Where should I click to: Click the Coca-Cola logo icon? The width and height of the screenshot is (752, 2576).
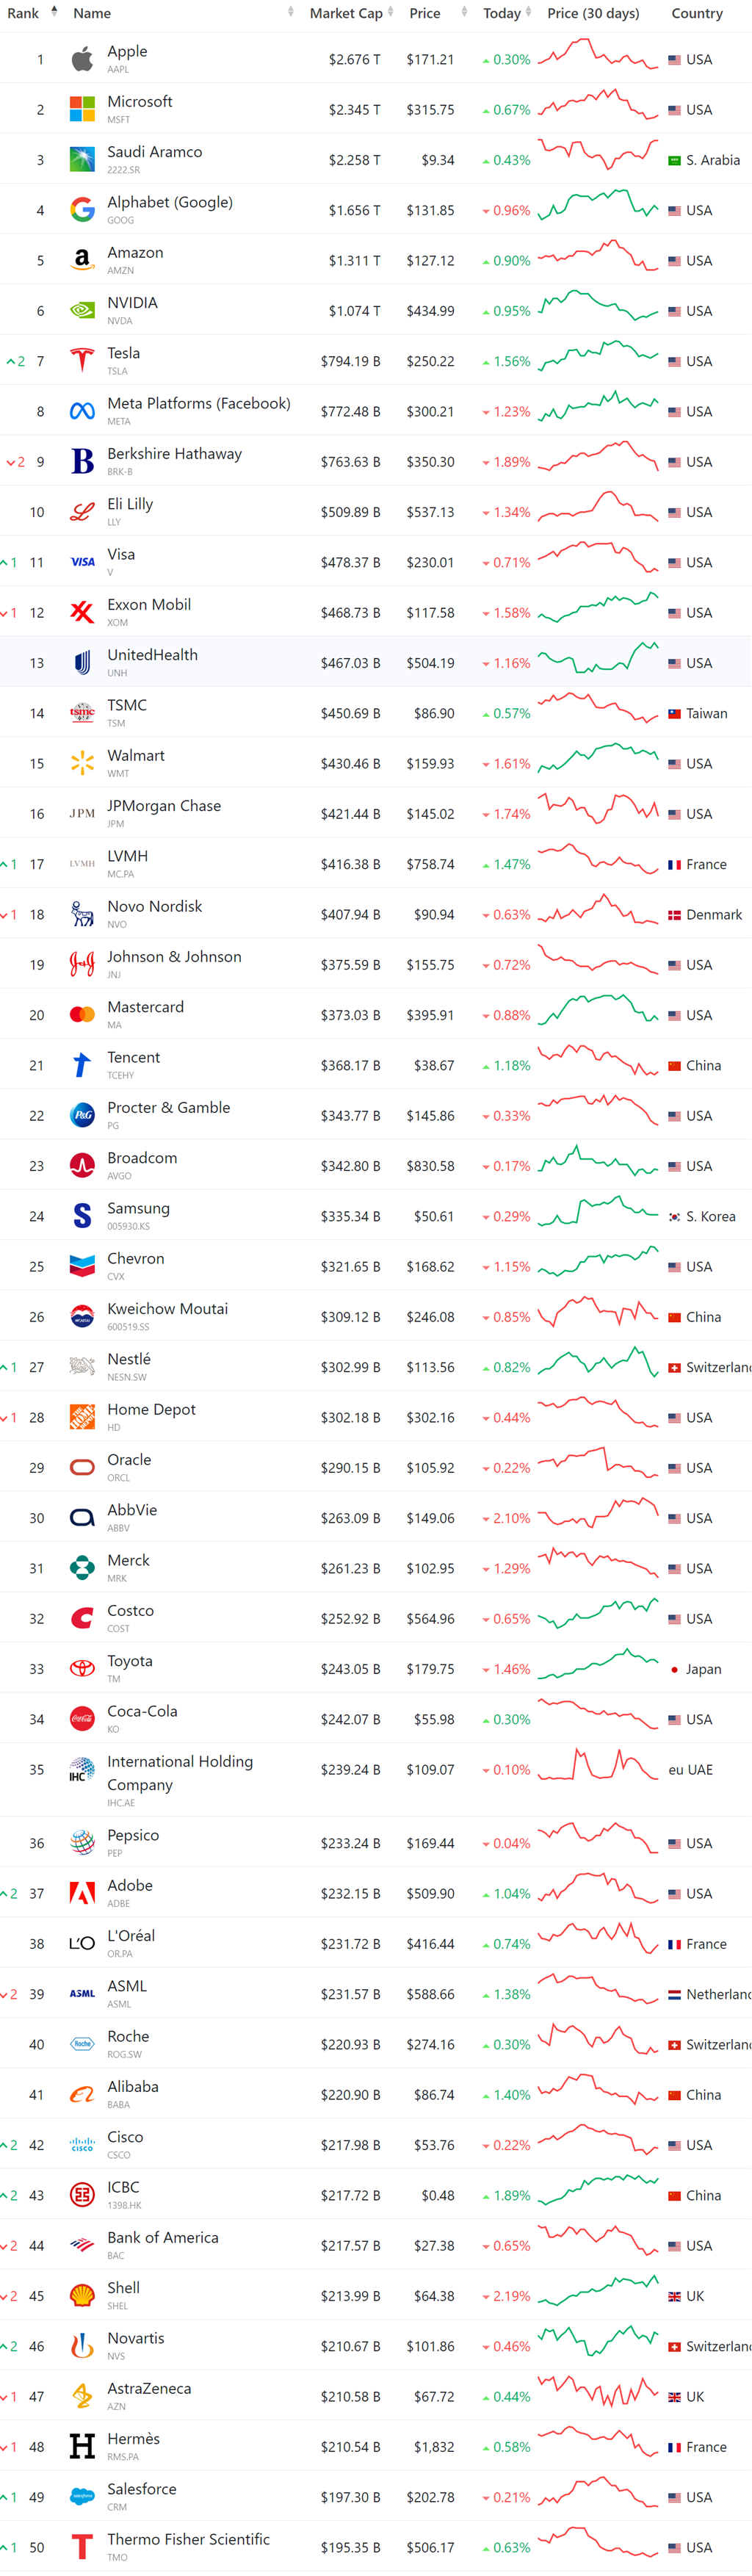click(x=82, y=1719)
